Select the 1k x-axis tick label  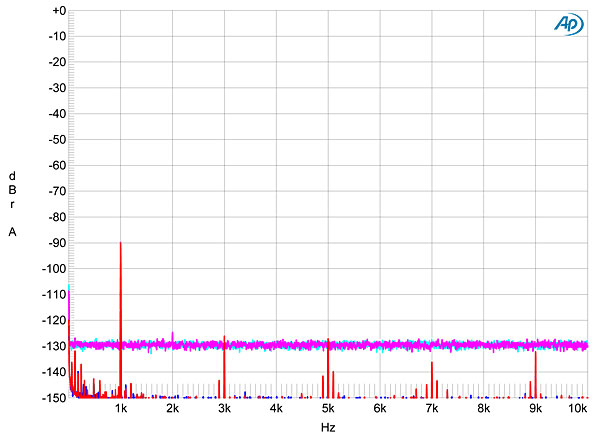(x=121, y=410)
